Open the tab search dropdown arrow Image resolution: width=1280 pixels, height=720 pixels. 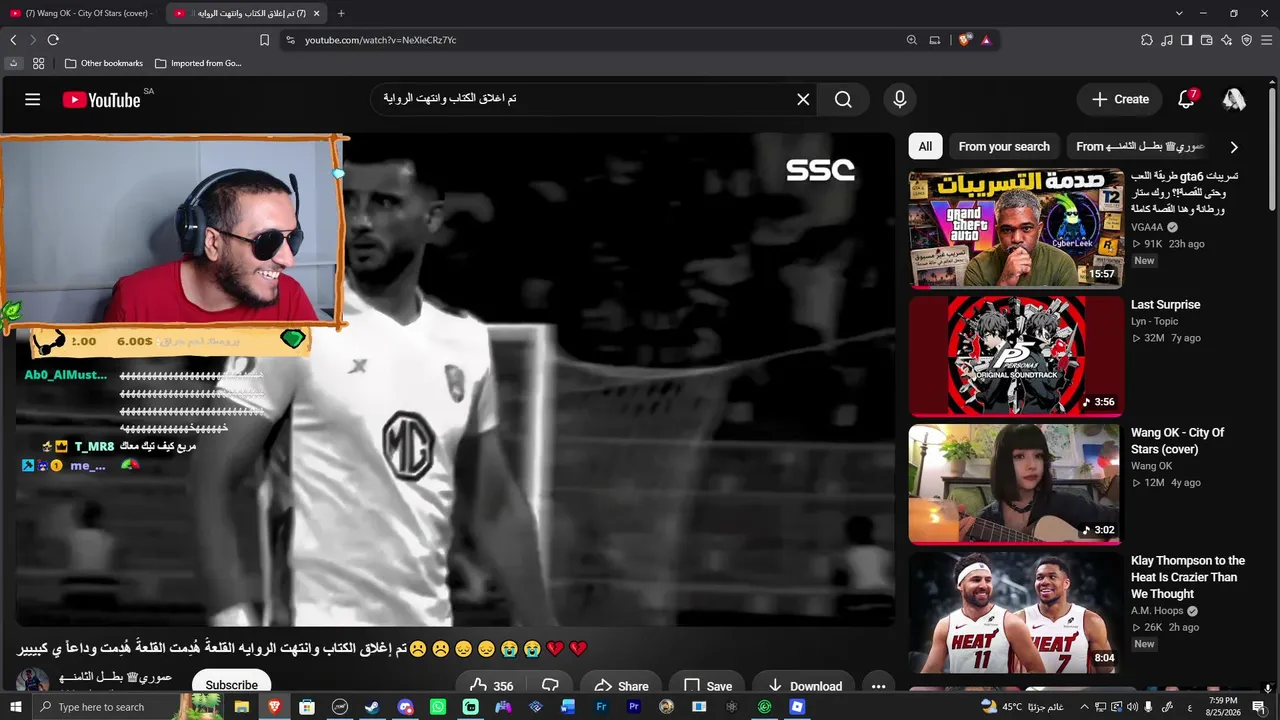click(x=1179, y=13)
